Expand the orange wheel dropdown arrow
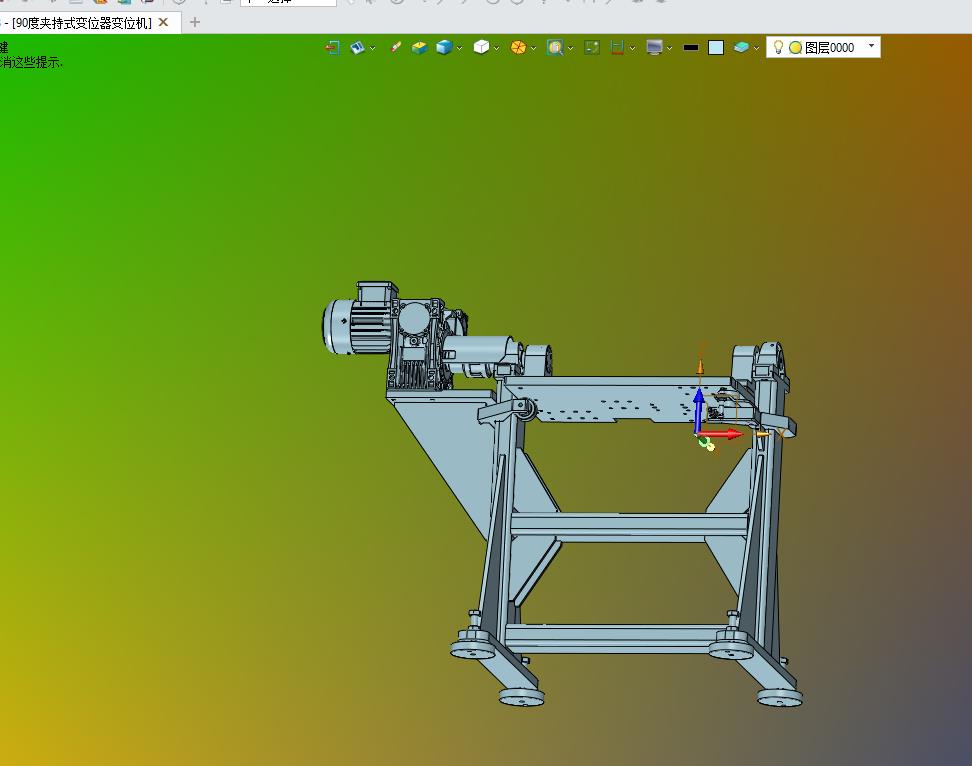Screen dimensions: 972x766 (534, 48)
